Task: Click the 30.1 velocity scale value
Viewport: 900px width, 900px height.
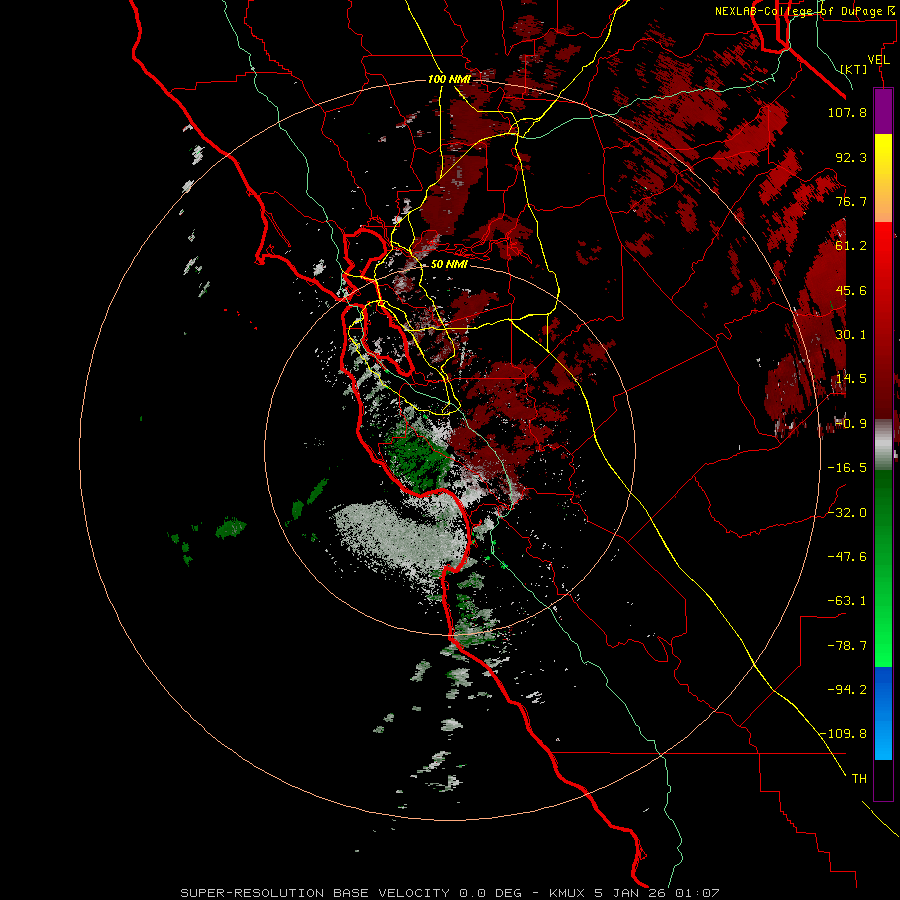Action: 851,335
